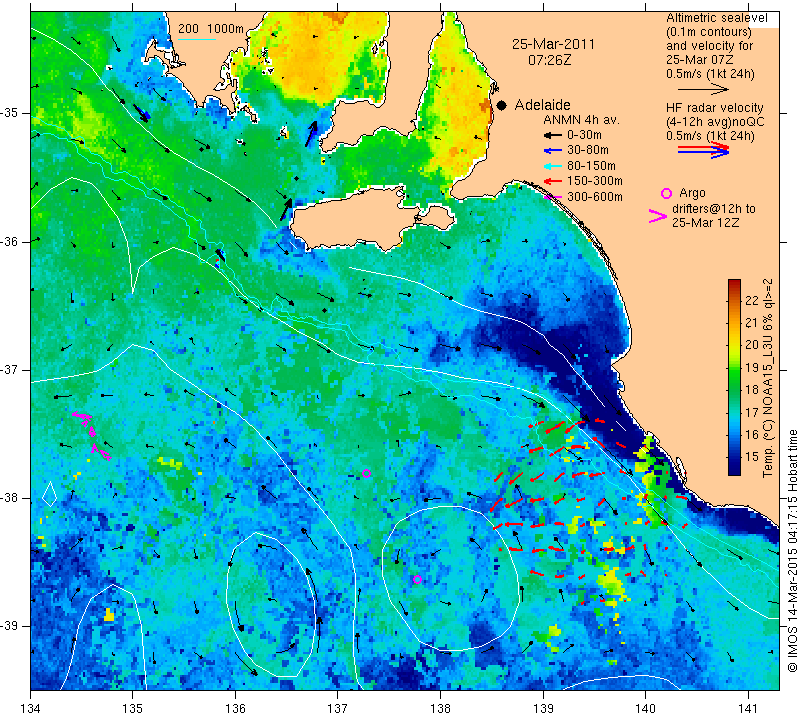Screen dimensions: 800x720
Task: Click the '-37' latitude axis label
Action: coord(10,369)
